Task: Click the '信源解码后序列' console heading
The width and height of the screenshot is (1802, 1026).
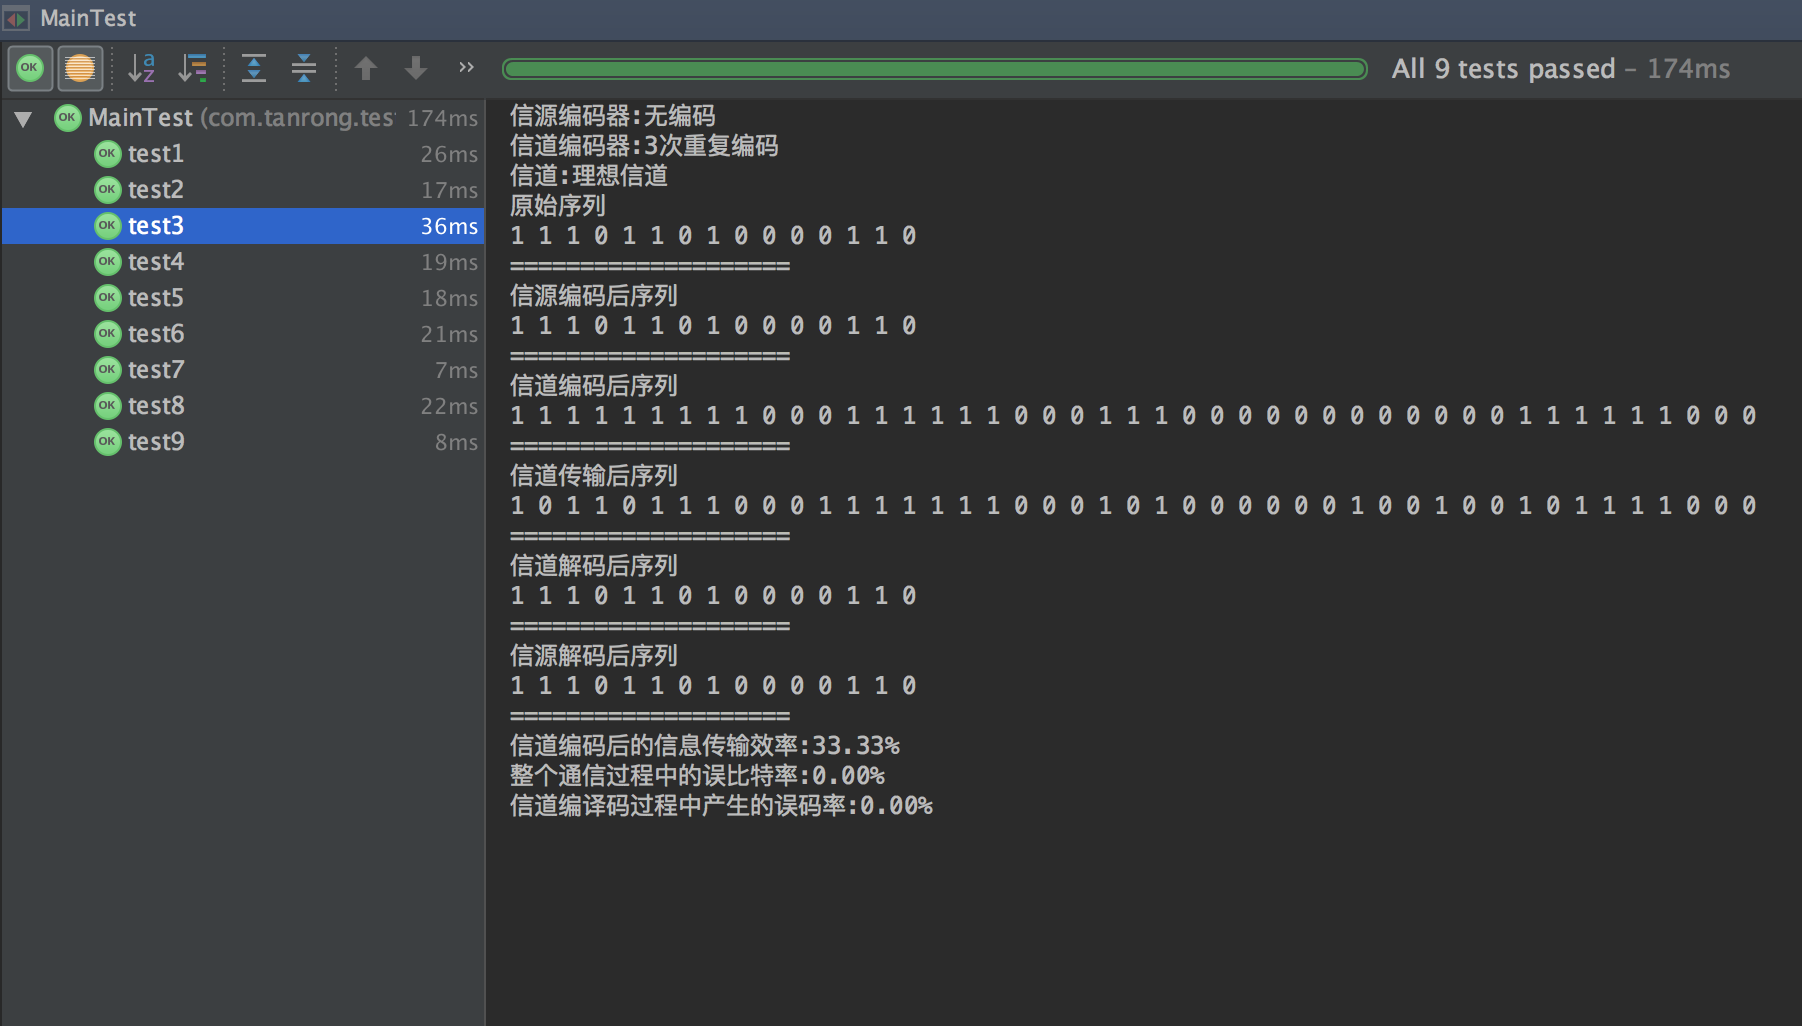Action: click(593, 656)
